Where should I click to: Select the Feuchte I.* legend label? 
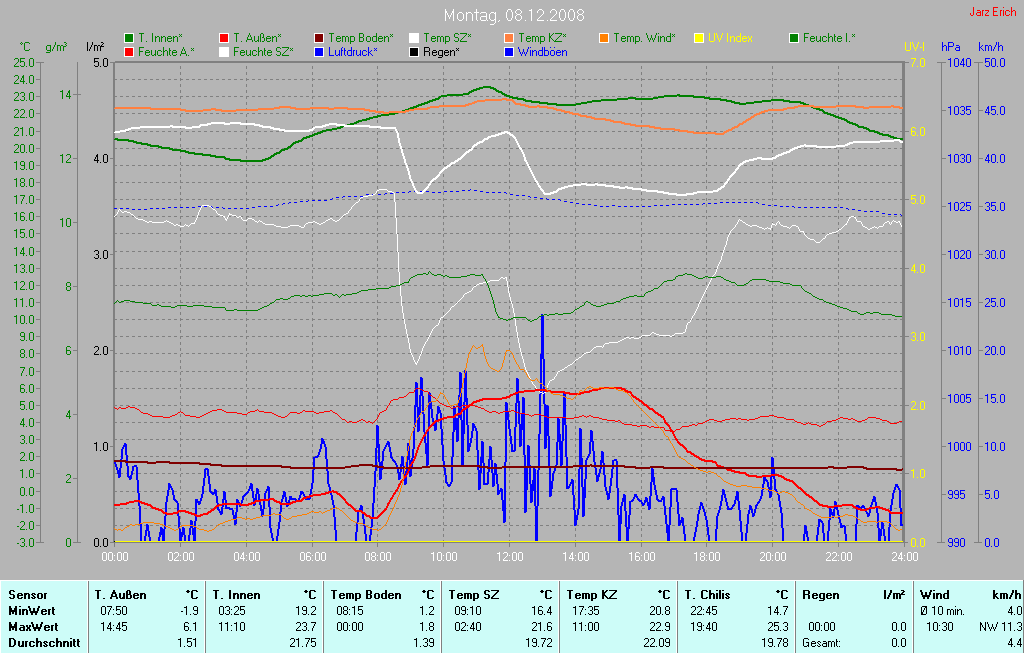(829, 38)
